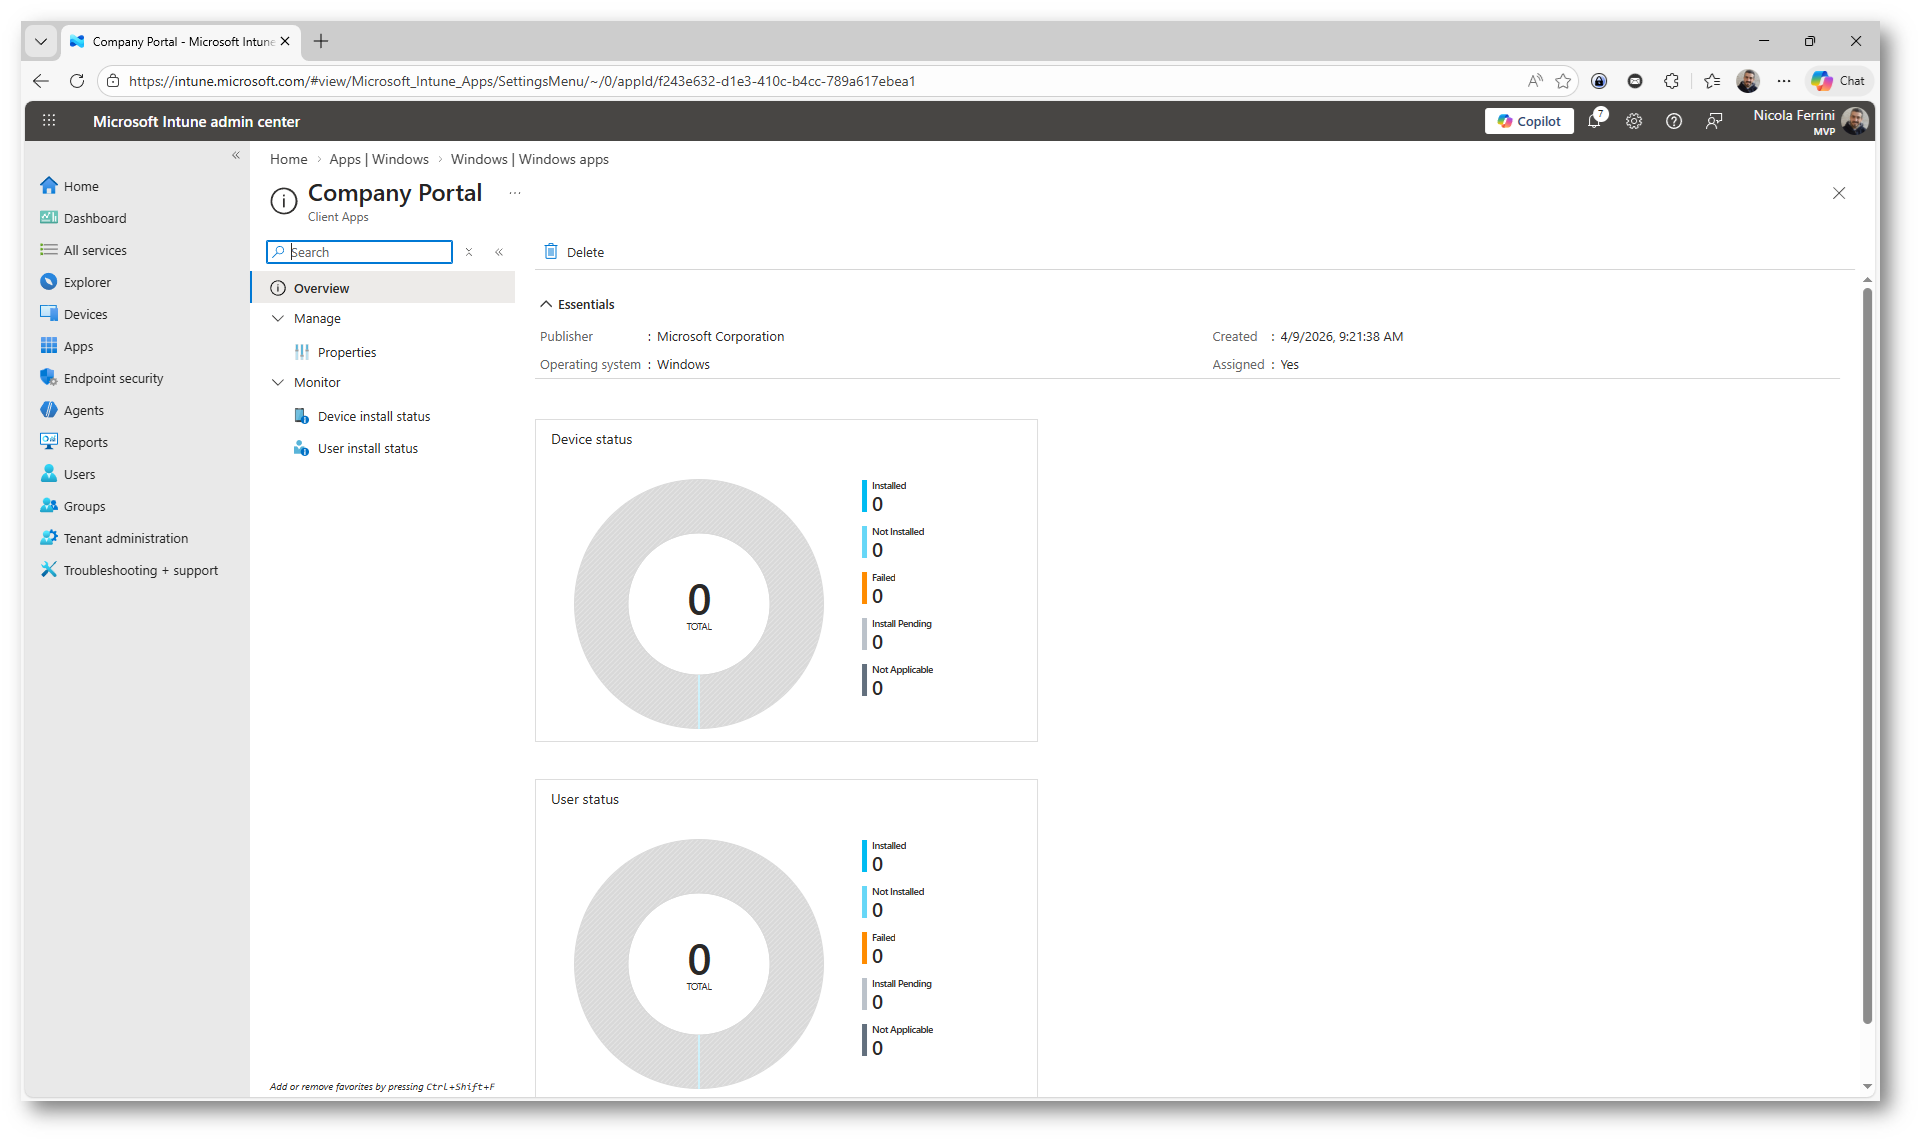Open Troubleshooting + support in sidebar

(140, 570)
